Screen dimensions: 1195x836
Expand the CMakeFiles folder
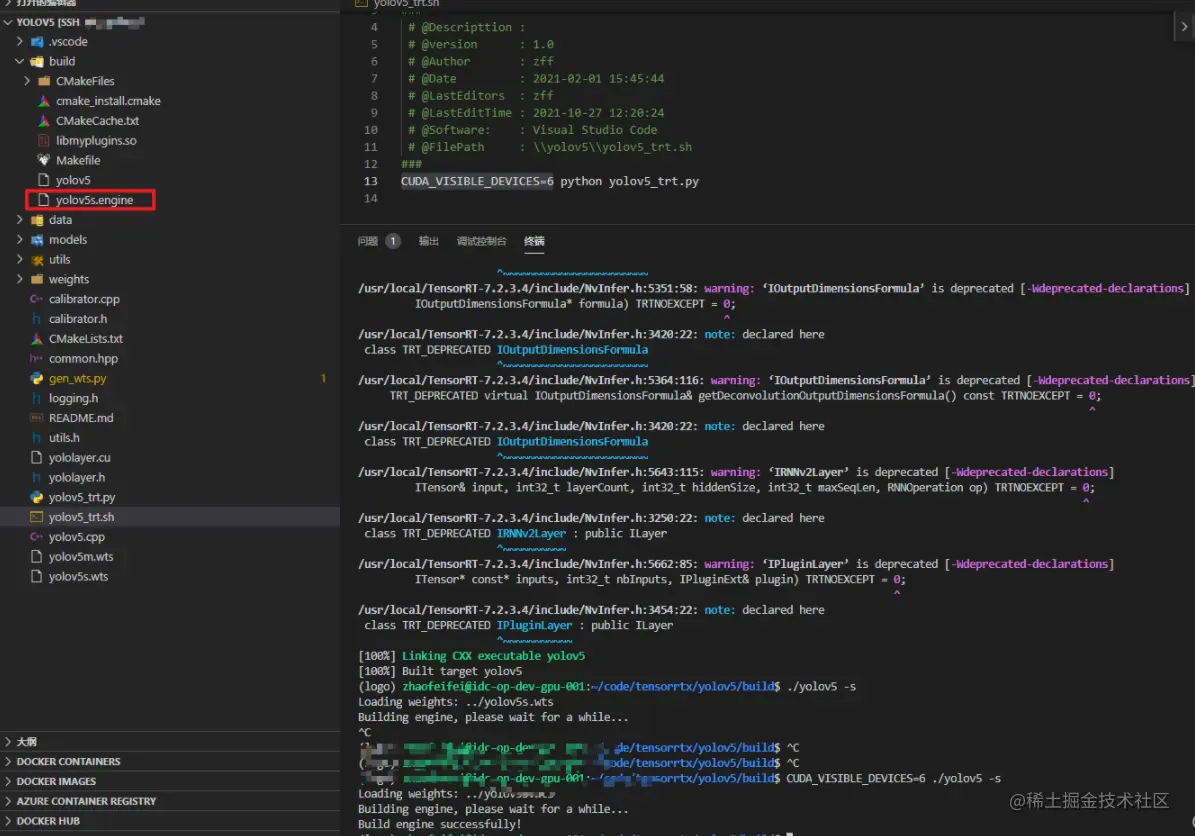27,81
